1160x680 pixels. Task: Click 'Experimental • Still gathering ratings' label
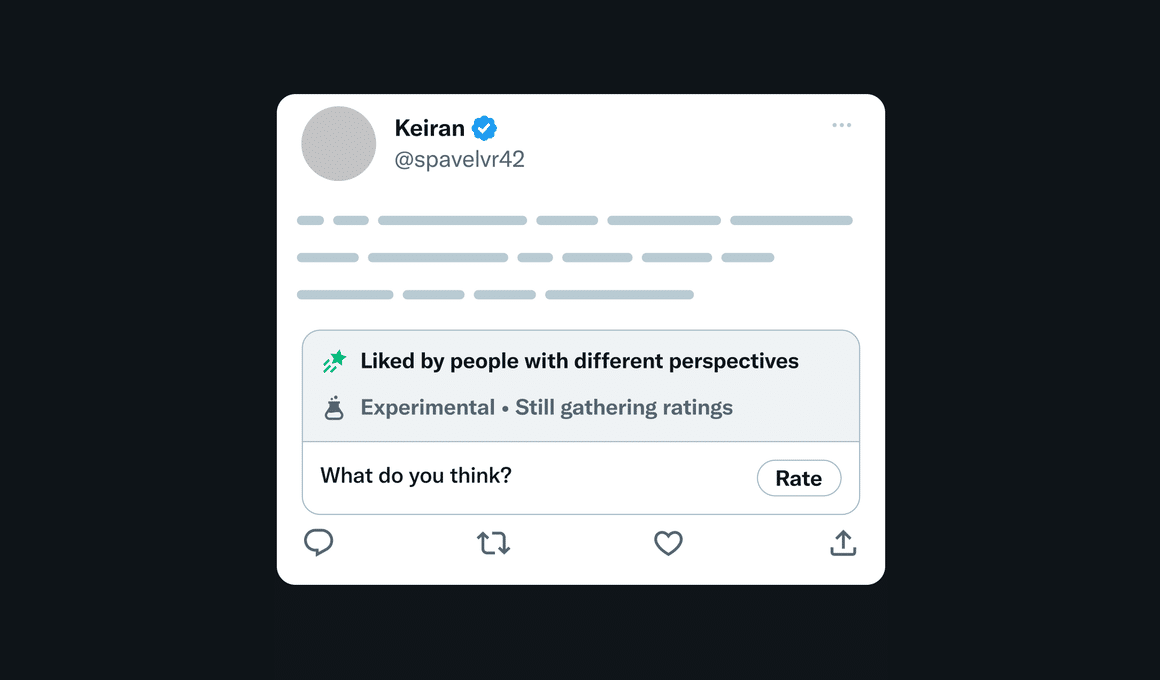547,408
